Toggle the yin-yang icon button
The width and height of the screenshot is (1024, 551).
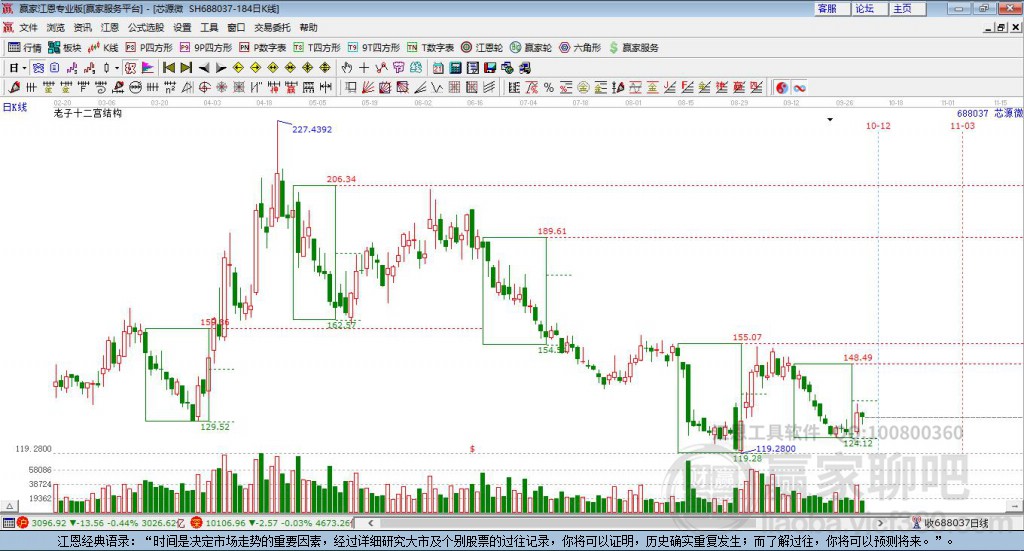(x=782, y=87)
